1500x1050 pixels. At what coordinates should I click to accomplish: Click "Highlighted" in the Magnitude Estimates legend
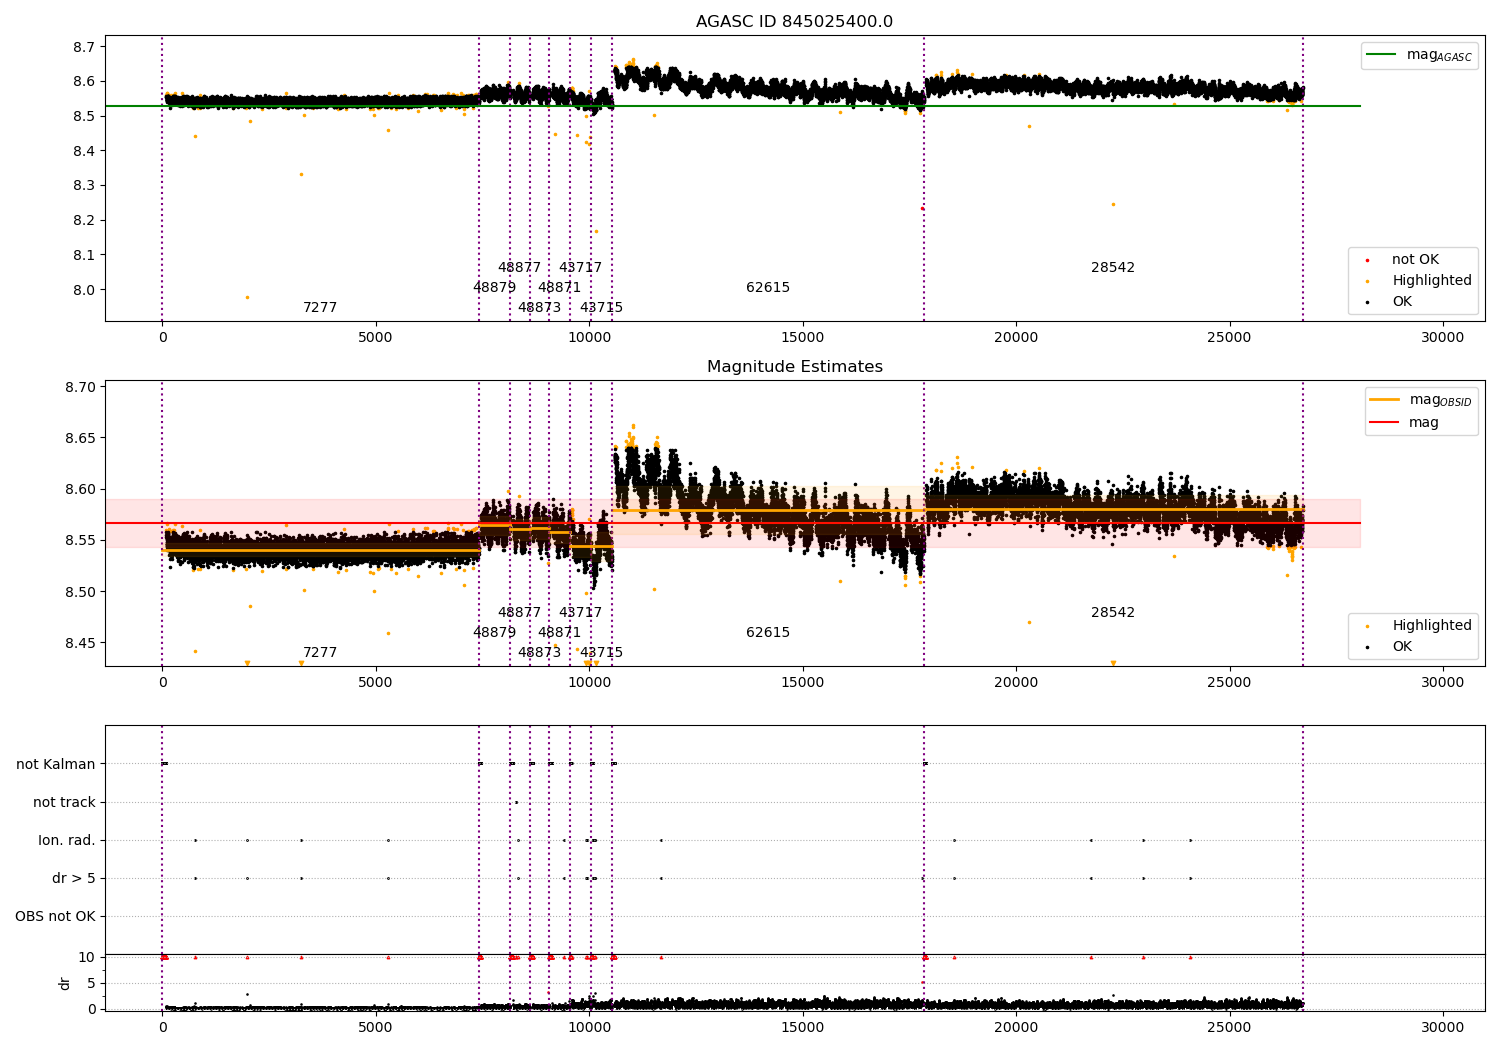point(1432,626)
